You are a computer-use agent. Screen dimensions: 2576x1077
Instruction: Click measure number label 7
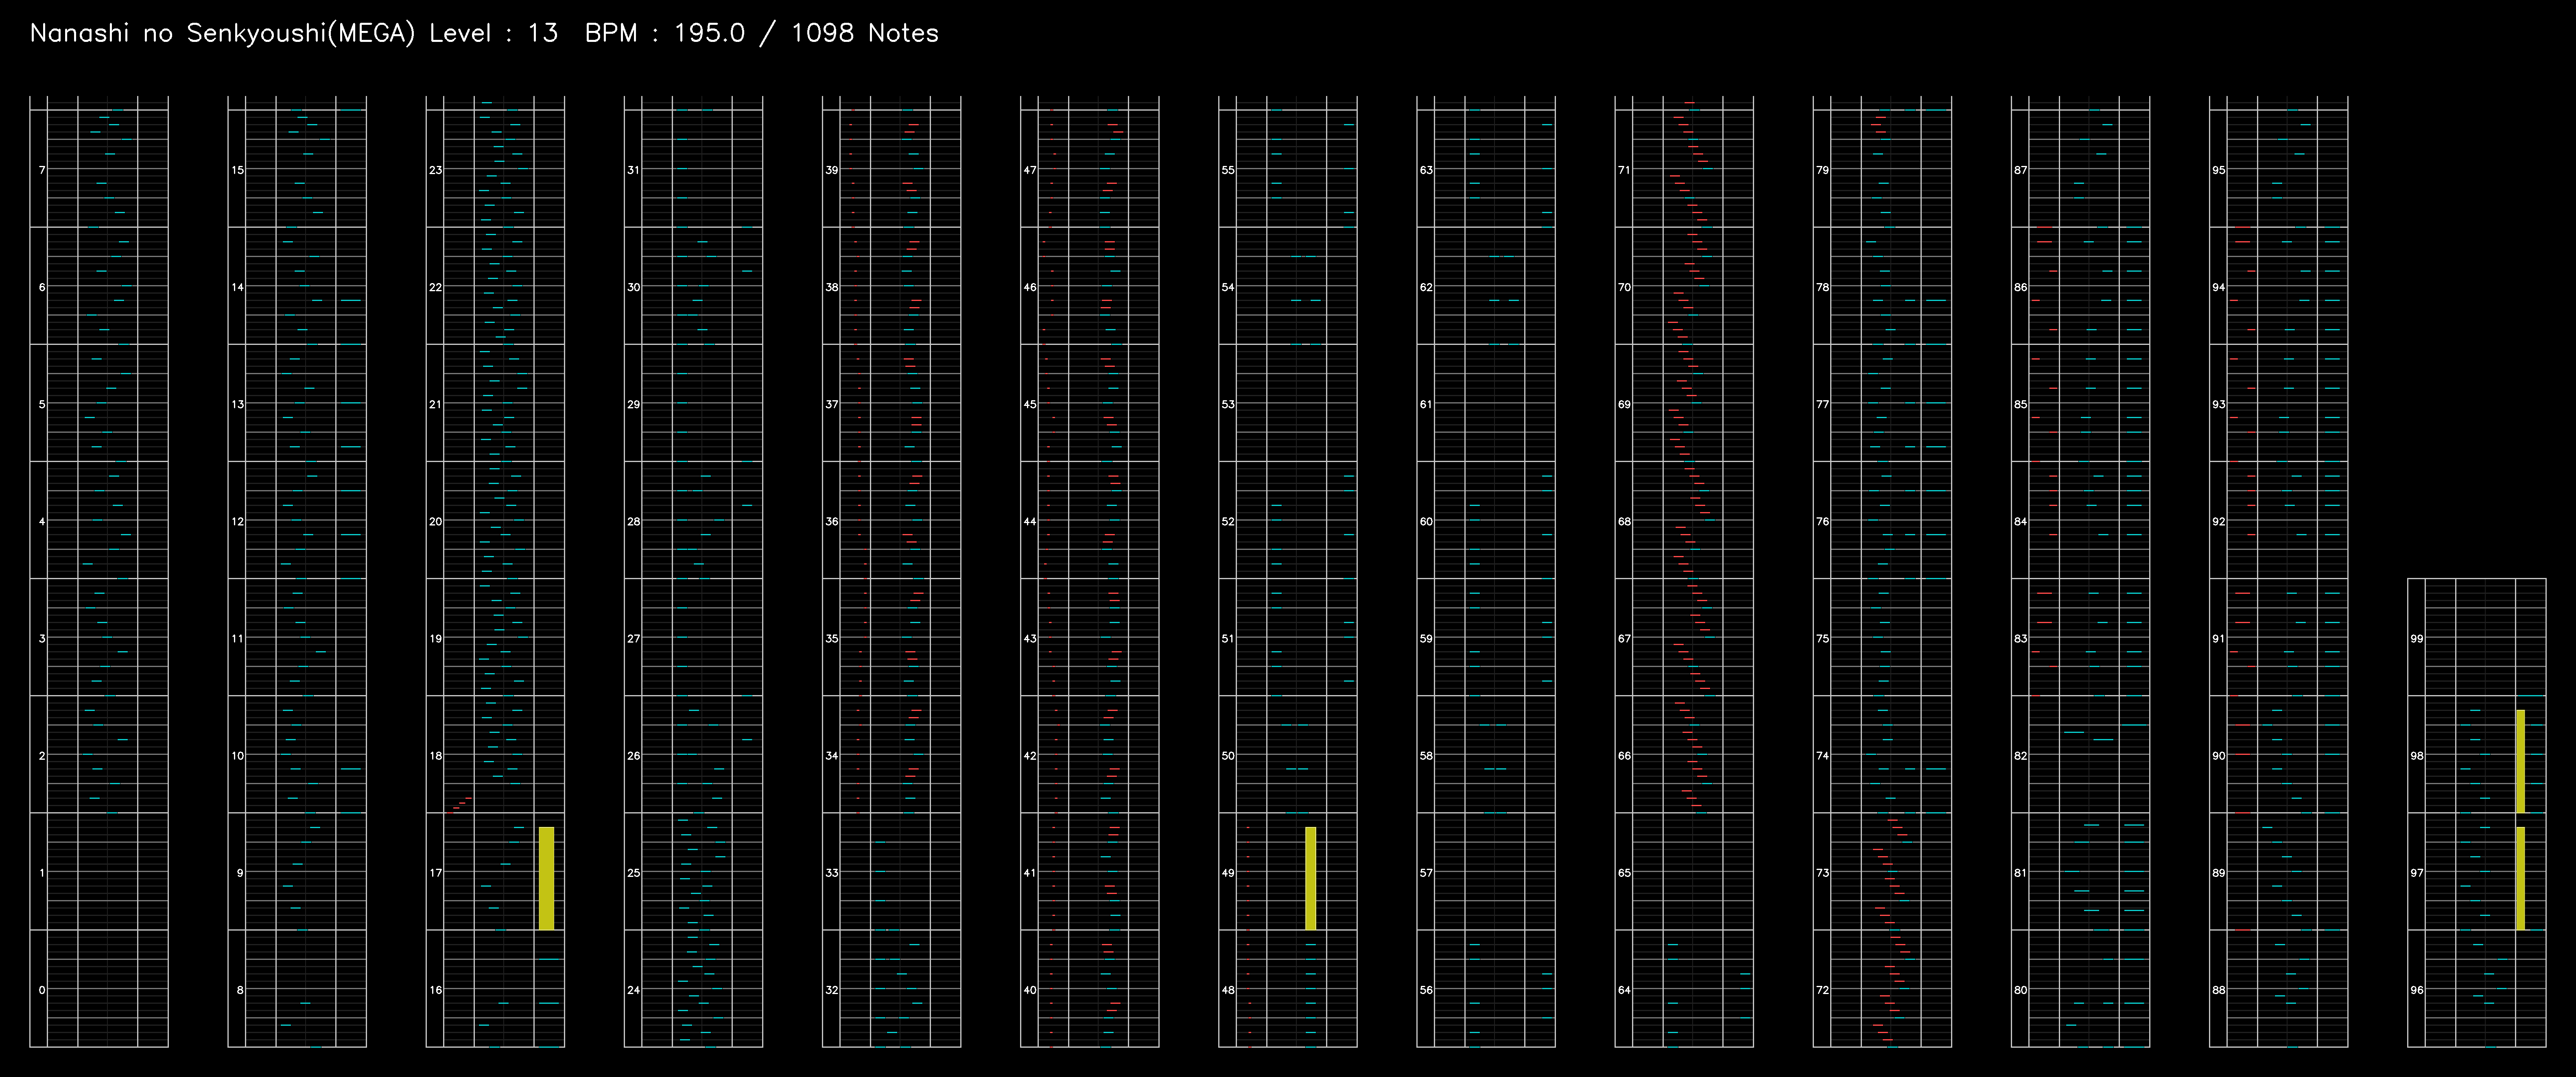click(42, 170)
